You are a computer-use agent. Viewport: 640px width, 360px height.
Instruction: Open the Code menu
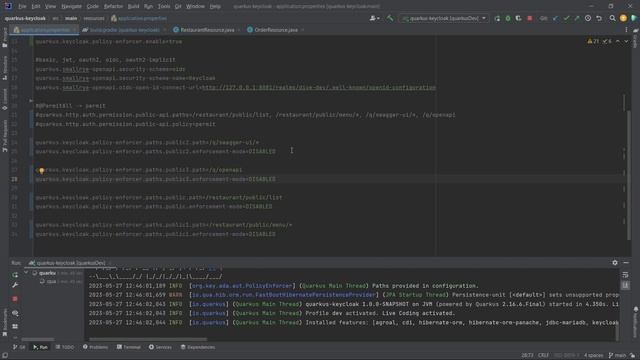pyautogui.click(x=93, y=6)
